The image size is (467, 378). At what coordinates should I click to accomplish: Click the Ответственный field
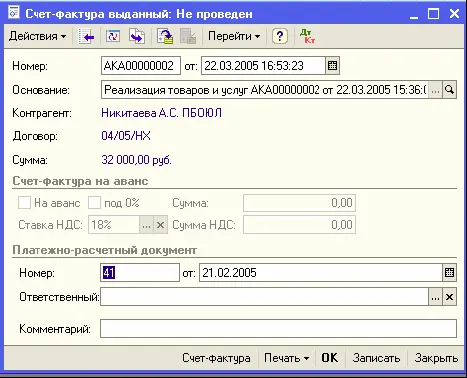click(264, 297)
